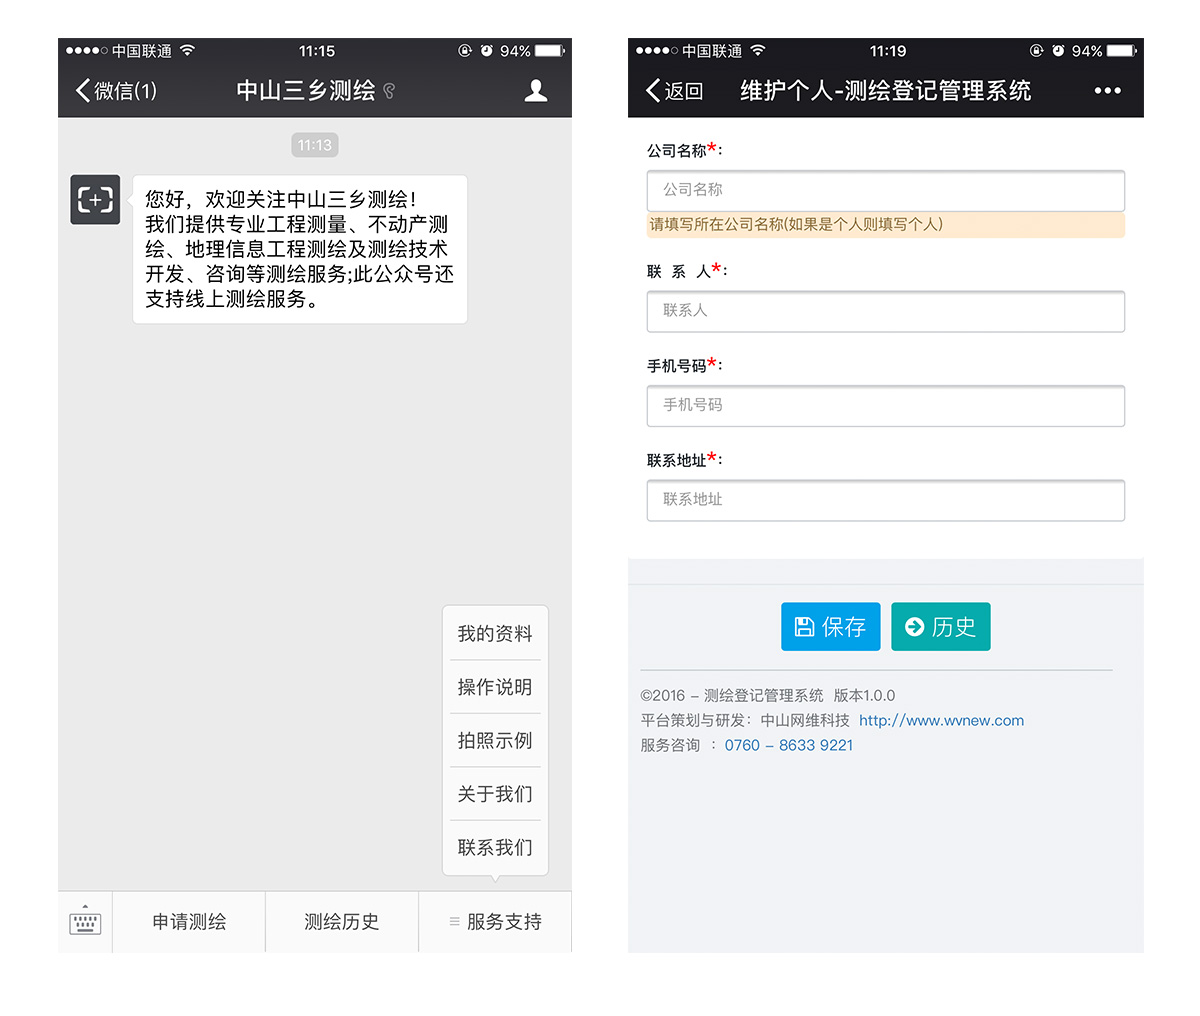Focus the 公司名称 input field
The width and height of the screenshot is (1200, 1016).
pos(885,190)
